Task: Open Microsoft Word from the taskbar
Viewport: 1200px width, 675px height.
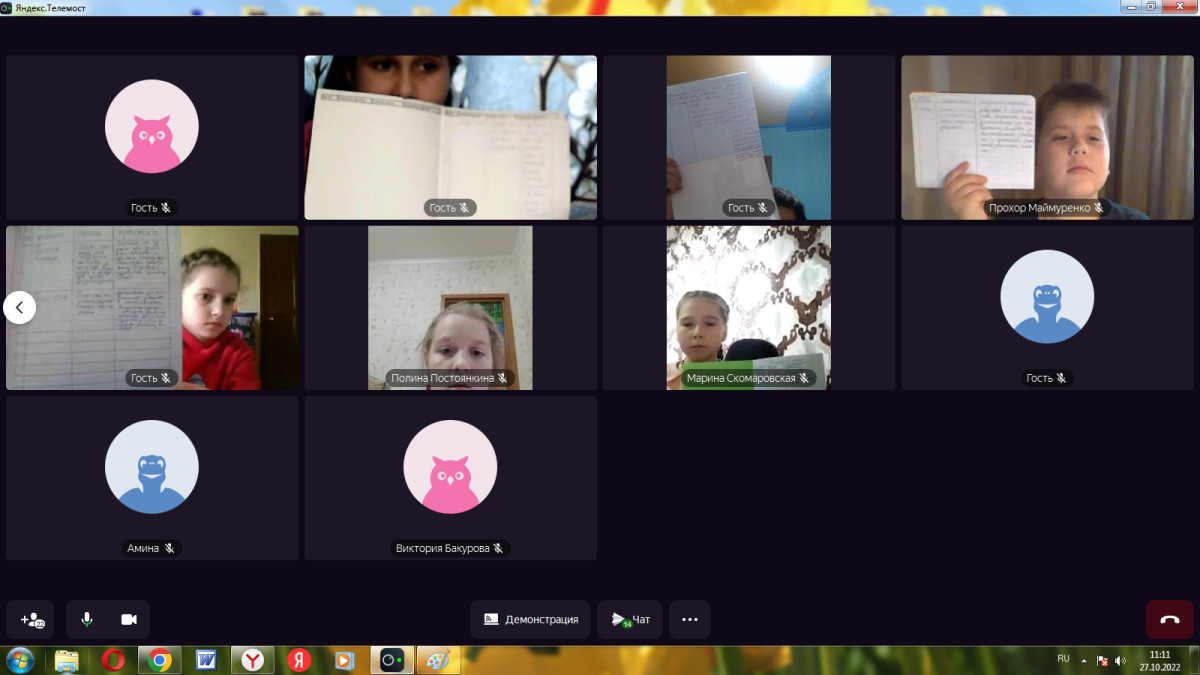Action: 206,660
